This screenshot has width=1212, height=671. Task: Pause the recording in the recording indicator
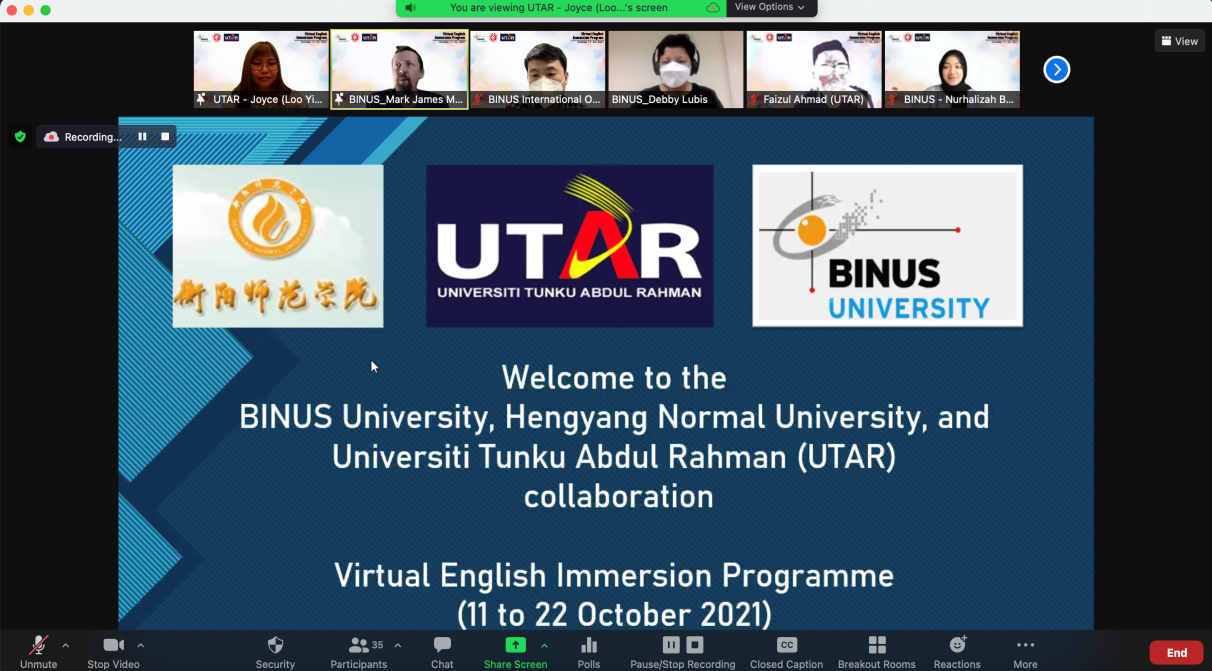142,137
